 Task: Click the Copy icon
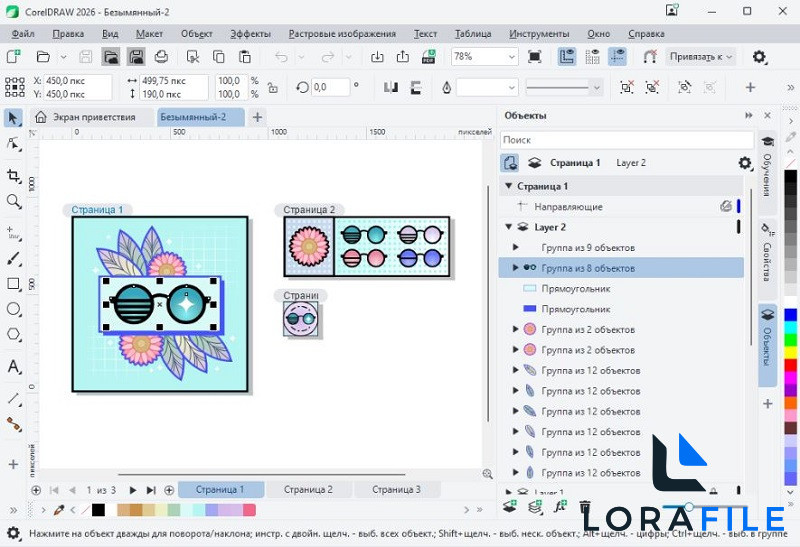pos(219,56)
